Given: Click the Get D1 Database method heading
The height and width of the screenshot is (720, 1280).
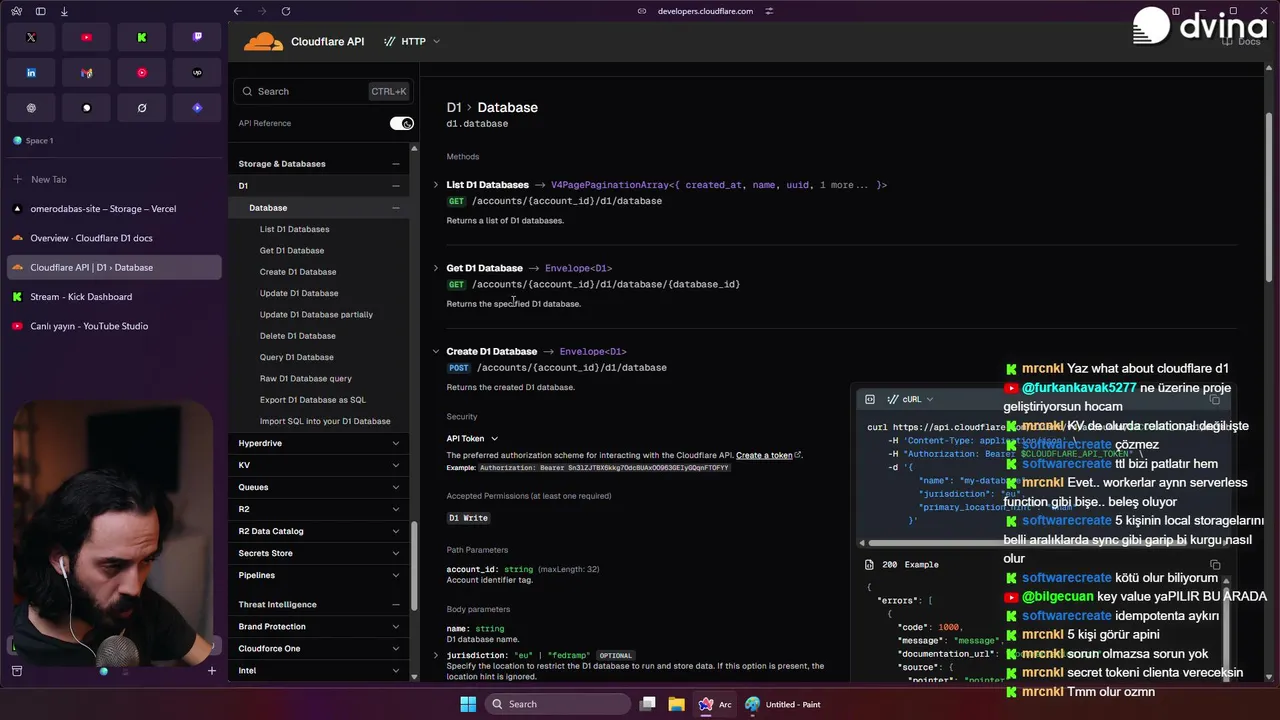Looking at the screenshot, I should [x=484, y=268].
